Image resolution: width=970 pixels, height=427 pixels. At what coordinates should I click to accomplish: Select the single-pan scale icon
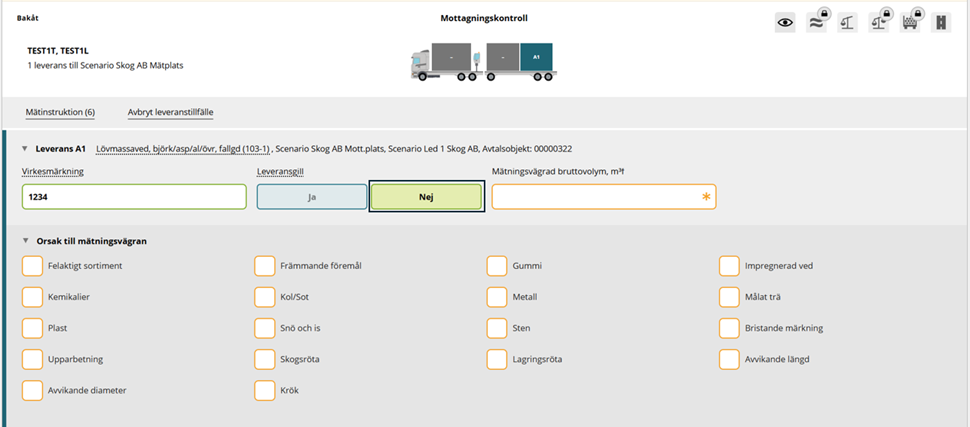click(848, 23)
